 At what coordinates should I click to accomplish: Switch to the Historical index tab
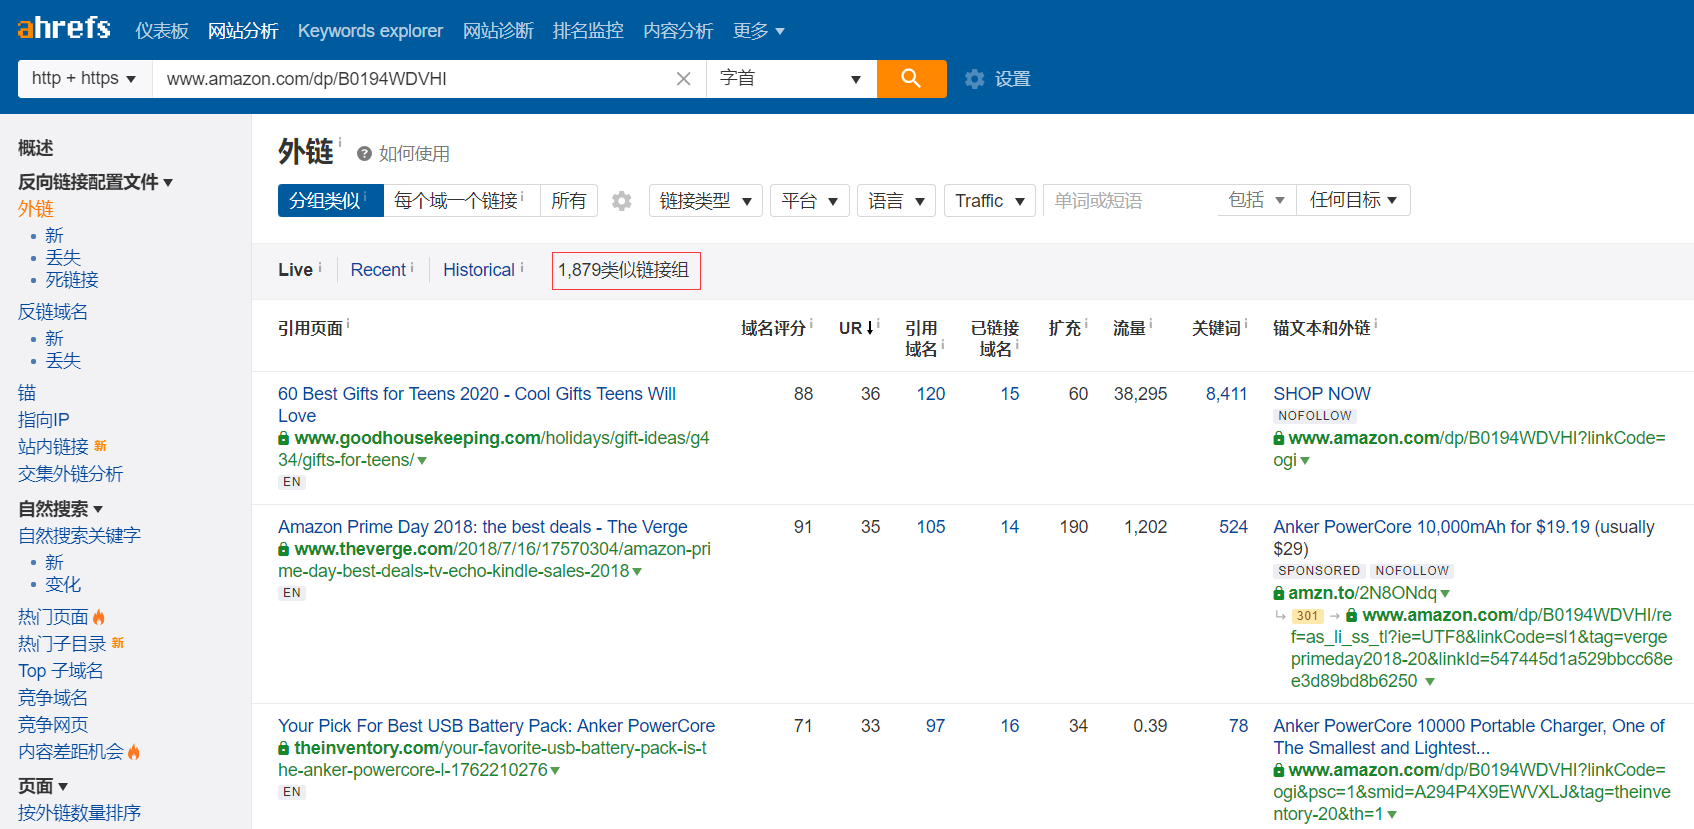pyautogui.click(x=479, y=270)
